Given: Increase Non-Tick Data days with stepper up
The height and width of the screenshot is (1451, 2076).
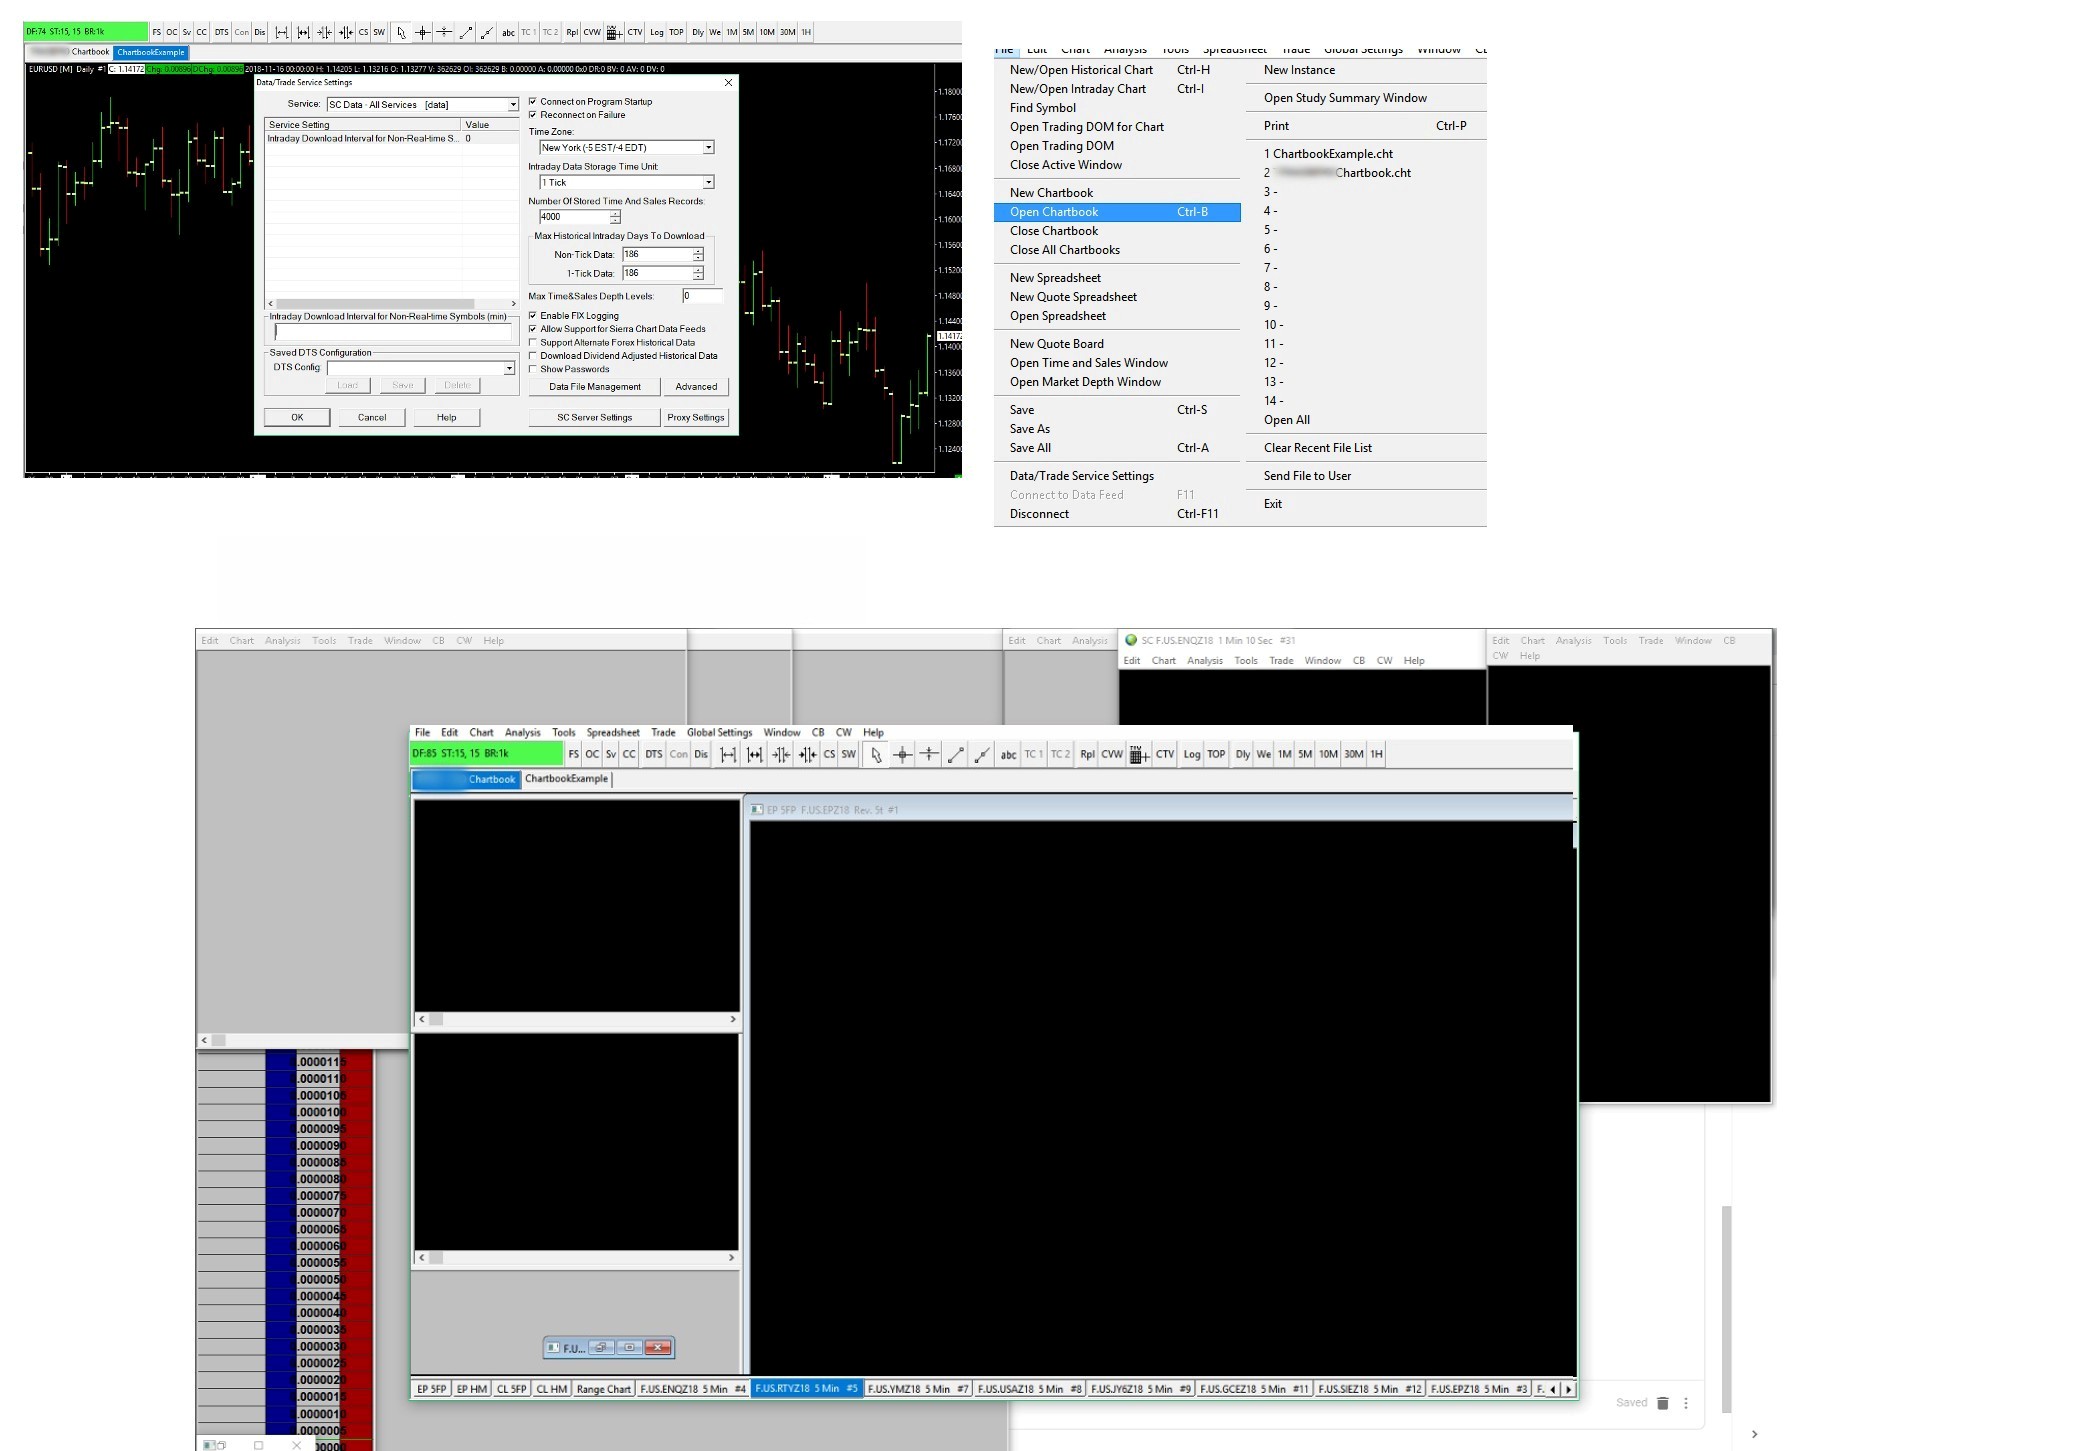Looking at the screenshot, I should coord(698,251).
